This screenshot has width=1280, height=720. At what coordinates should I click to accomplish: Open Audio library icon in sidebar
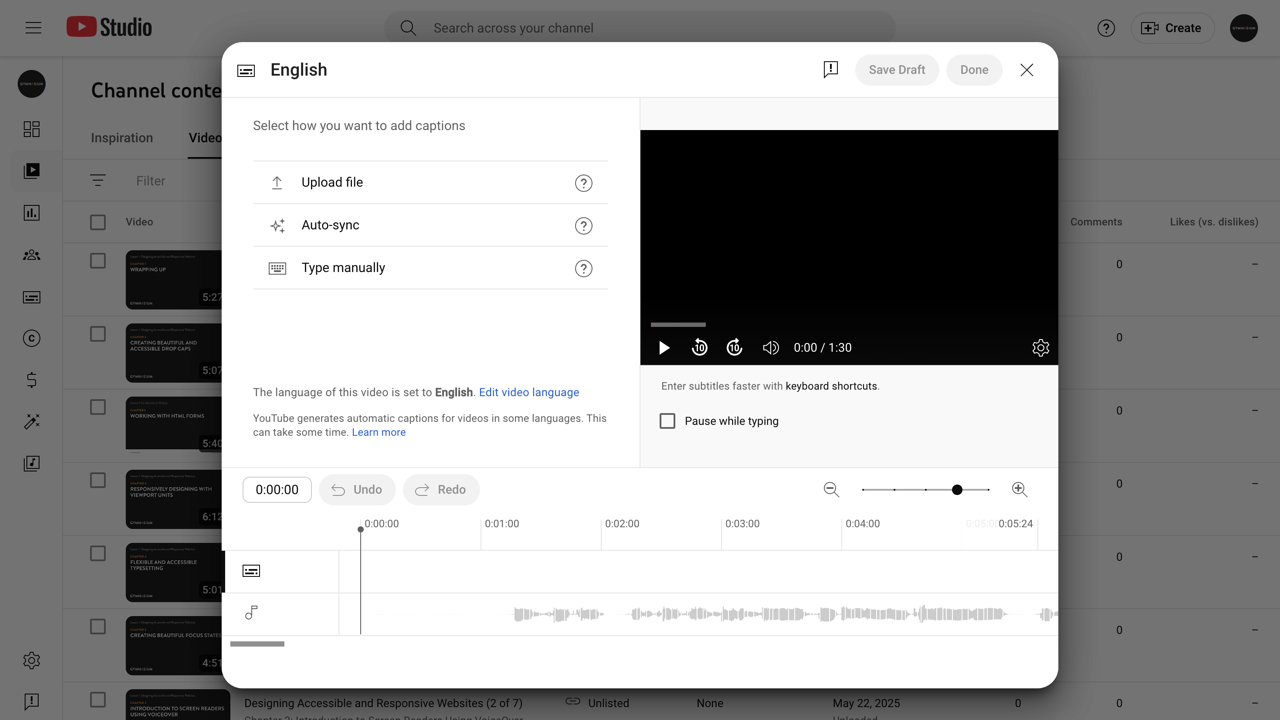[x=32, y=464]
